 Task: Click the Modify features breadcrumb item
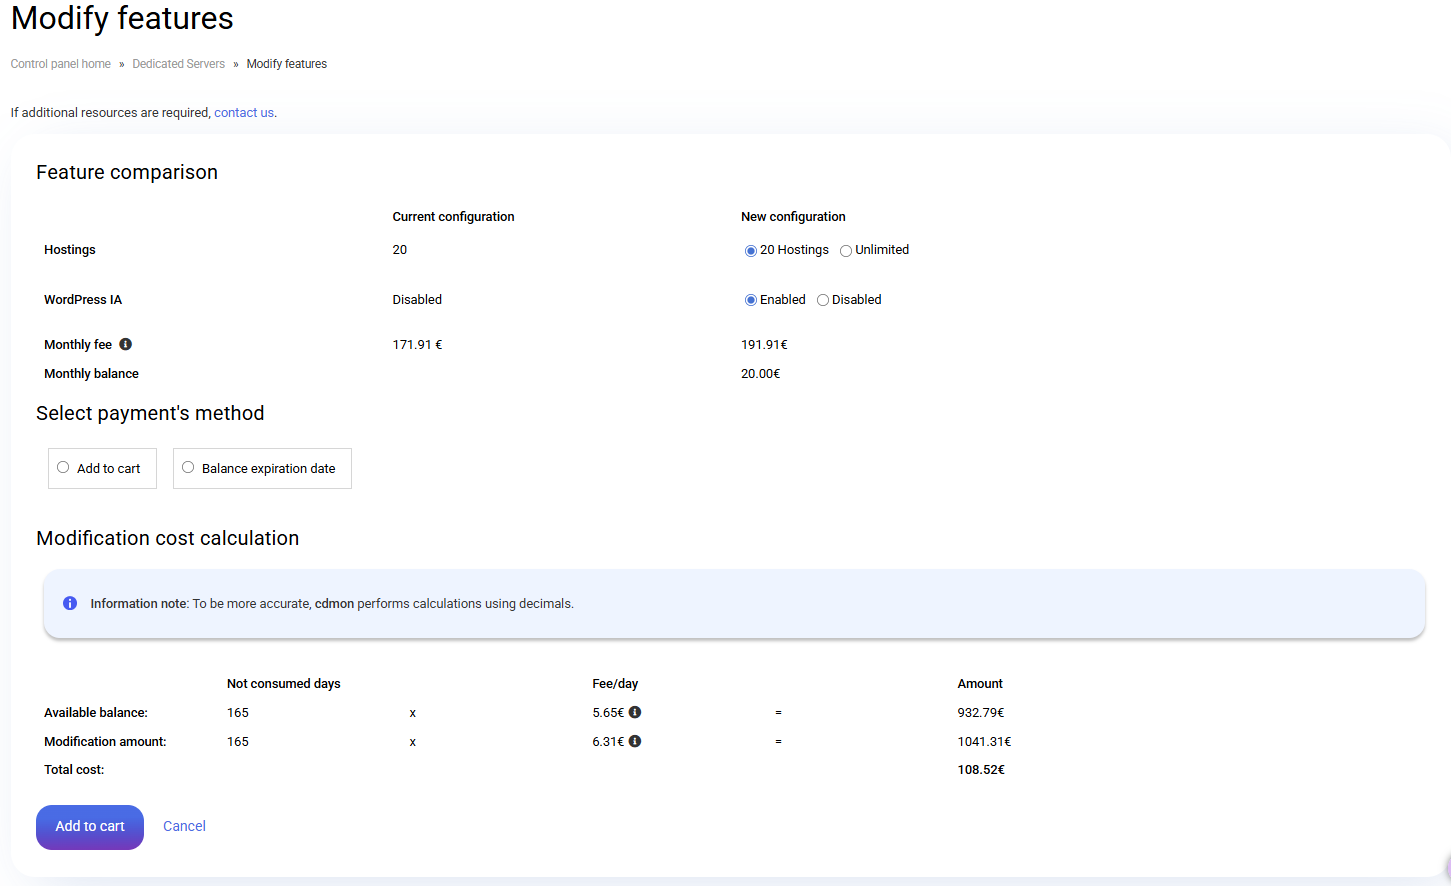287,64
